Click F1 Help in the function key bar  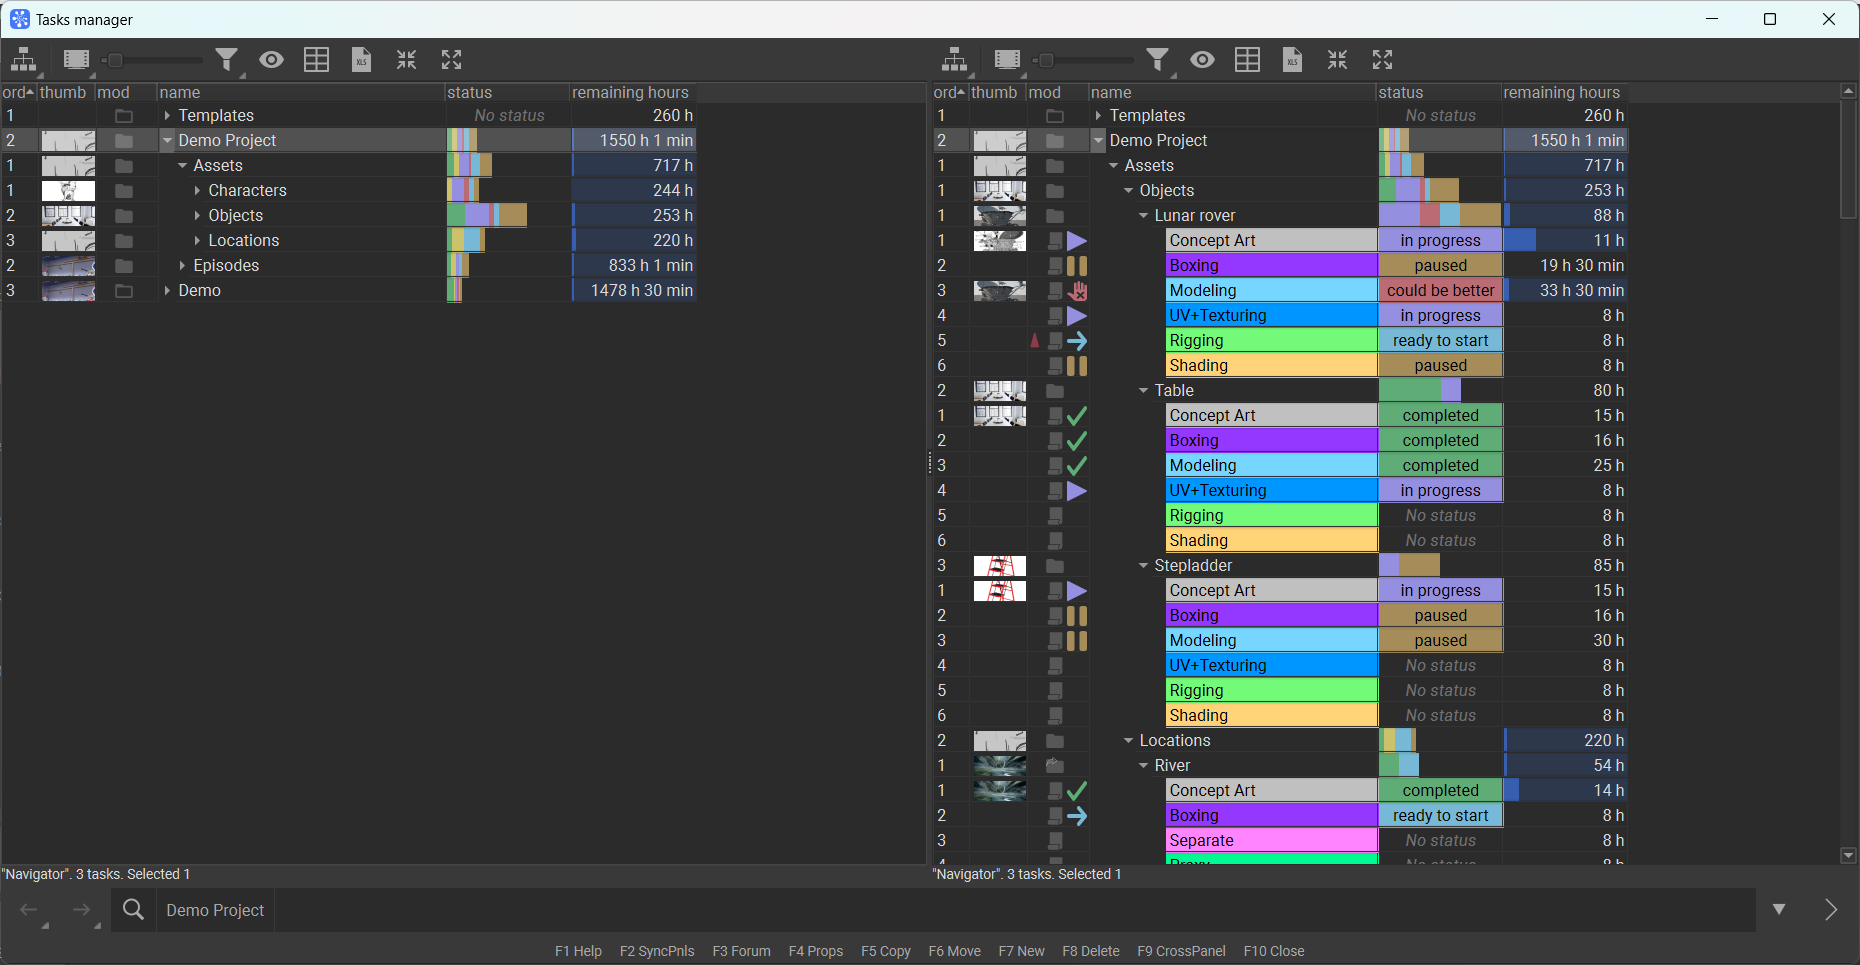[578, 951]
